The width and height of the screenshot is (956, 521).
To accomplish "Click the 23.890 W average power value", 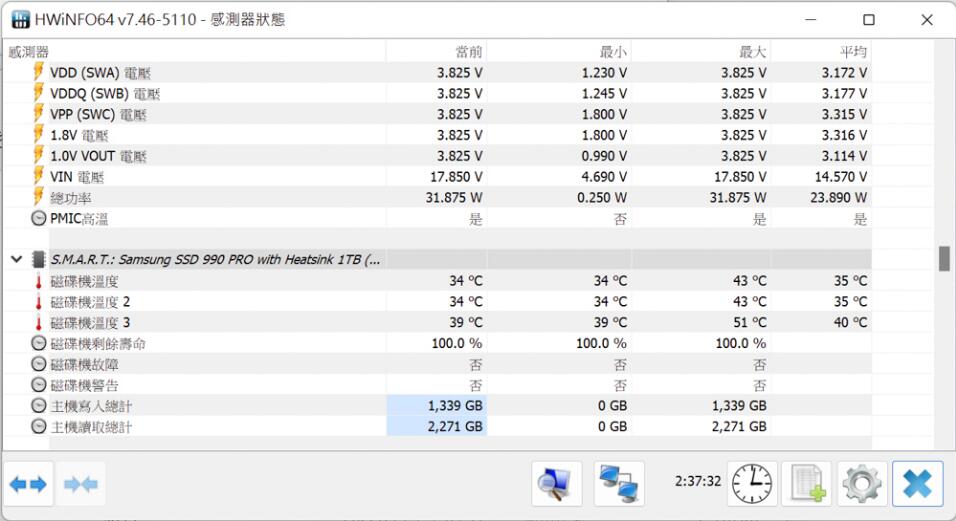I will (838, 197).
